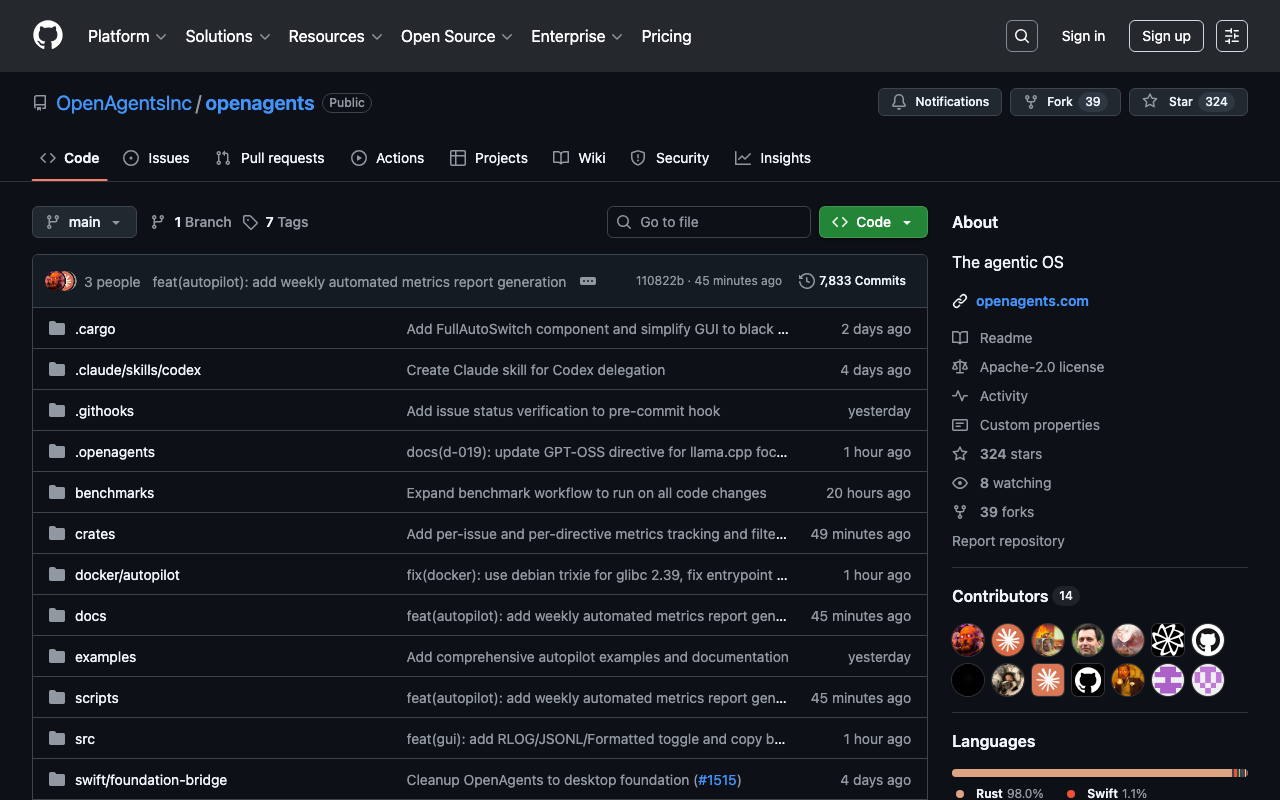The width and height of the screenshot is (1280, 800).
Task: Click the commit history clock icon
Action: click(x=806, y=281)
